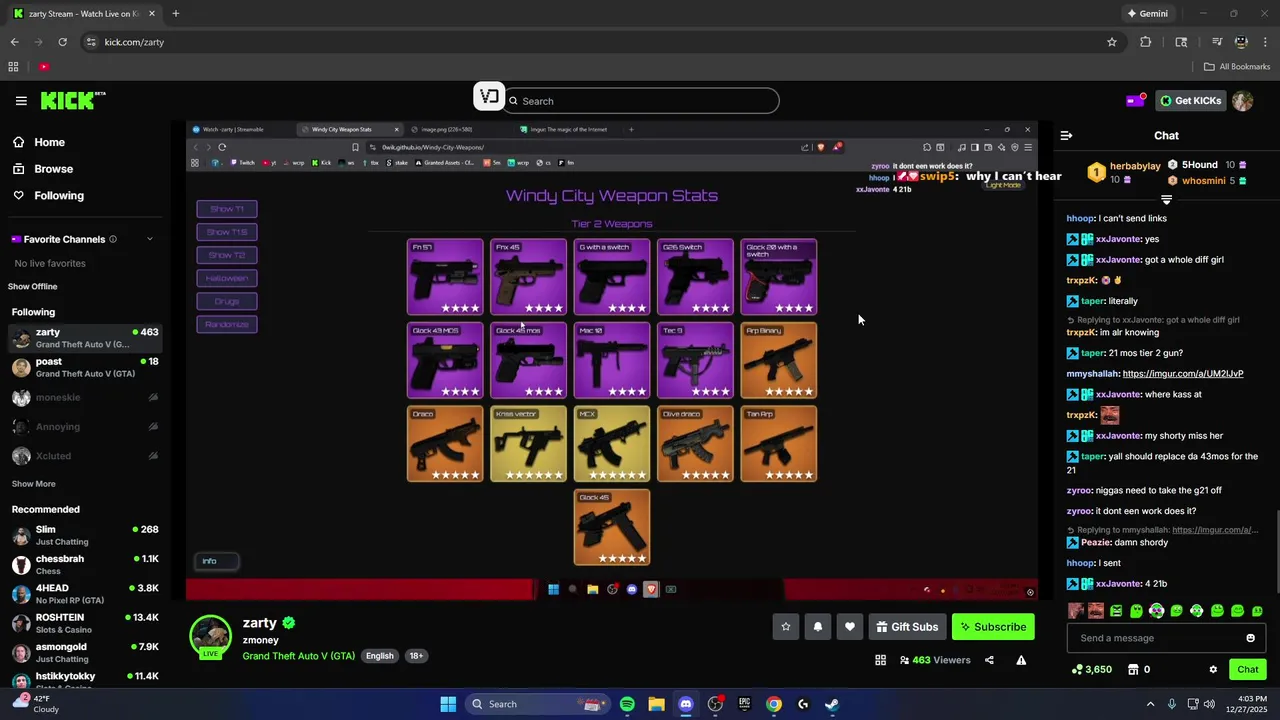
Task: Select zarty in Following list
Action: 84,338
